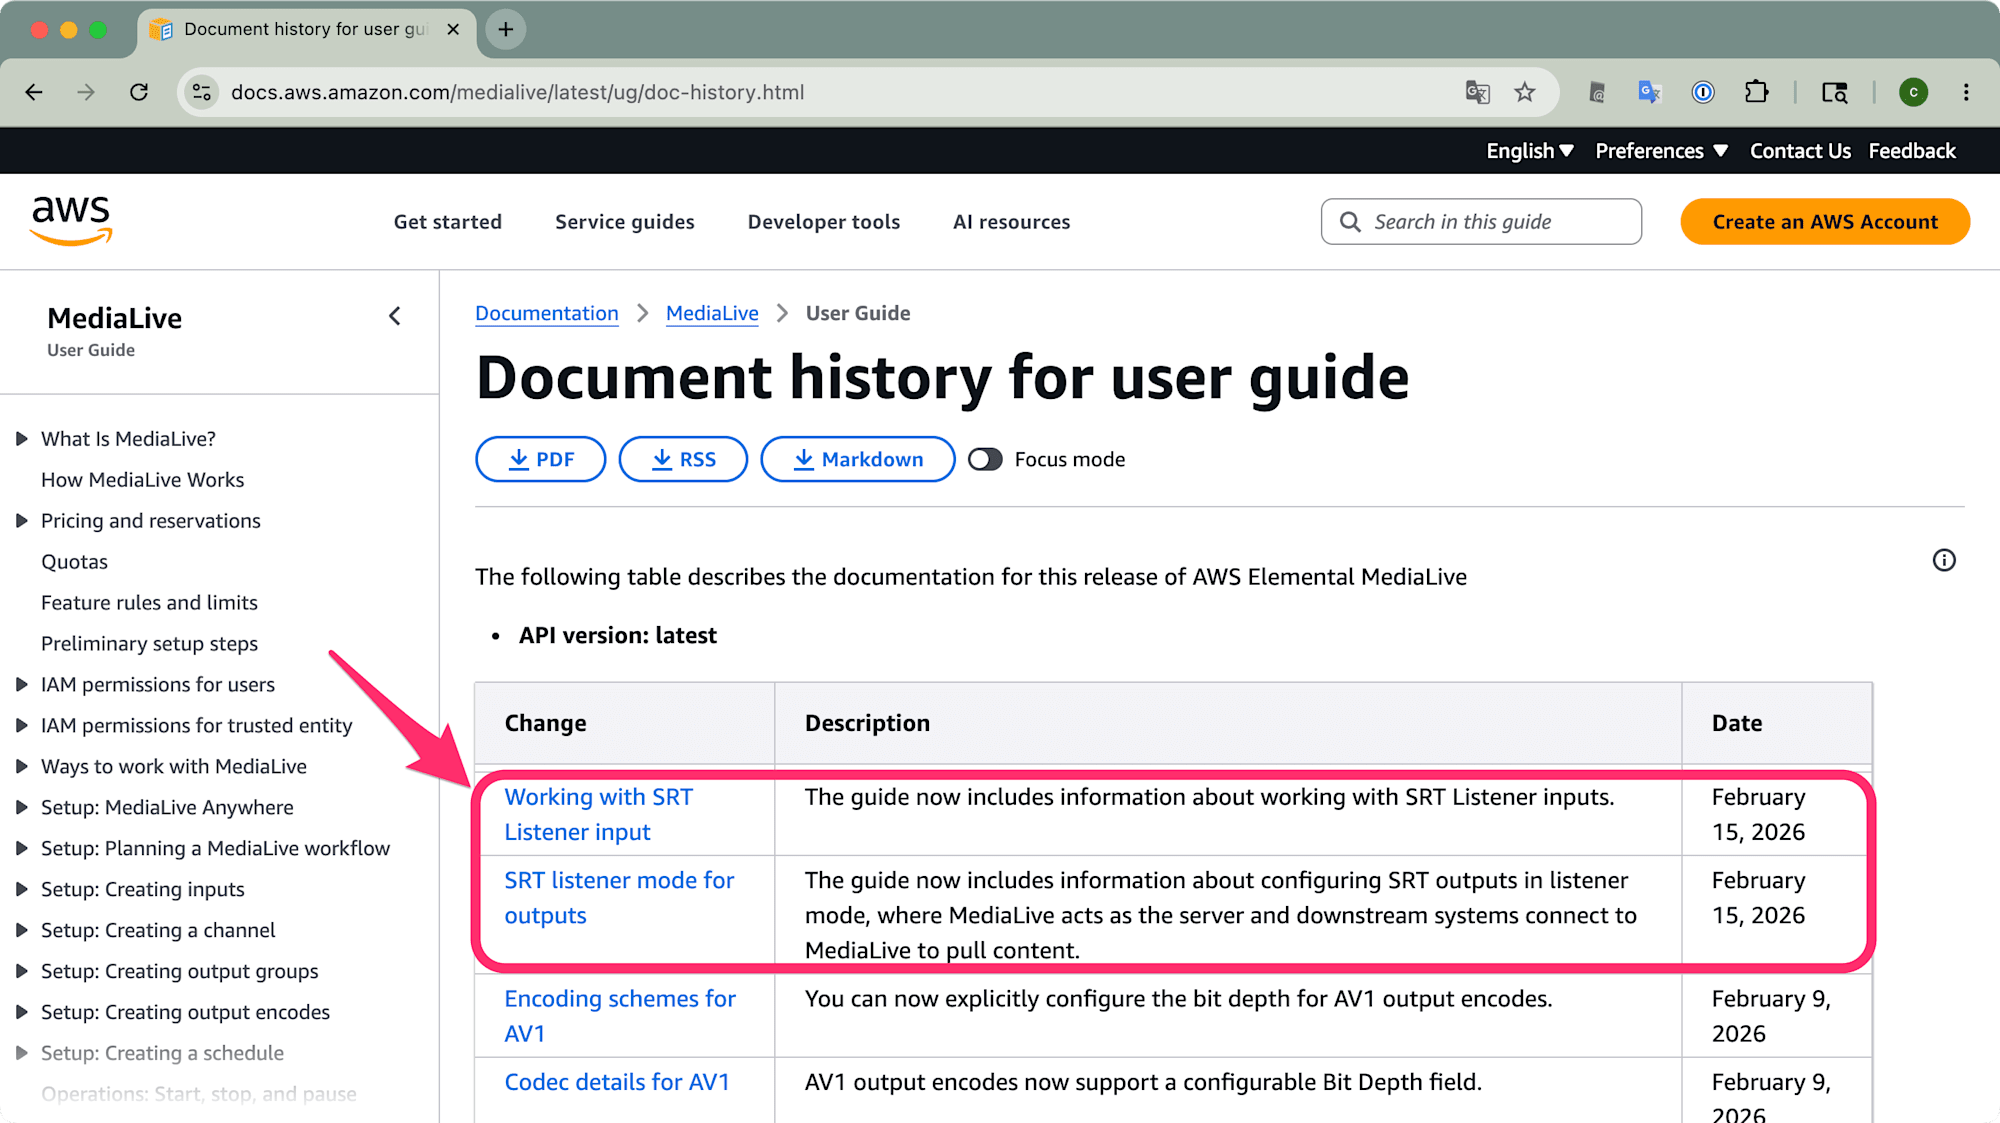Open Setup: Creating a schedule item

pos(162,1054)
